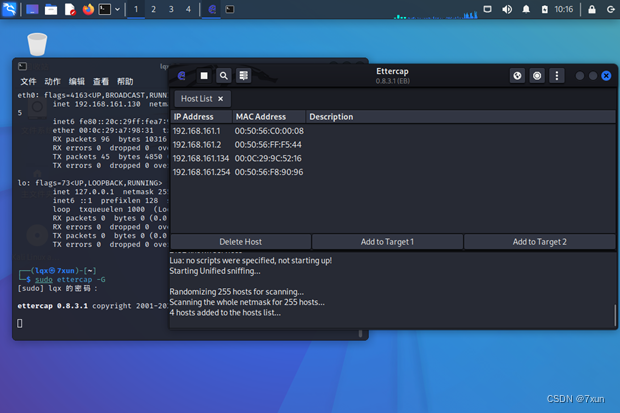This screenshot has height=413, width=620.
Task: Click the terminal window title icon
Action: 23,66
